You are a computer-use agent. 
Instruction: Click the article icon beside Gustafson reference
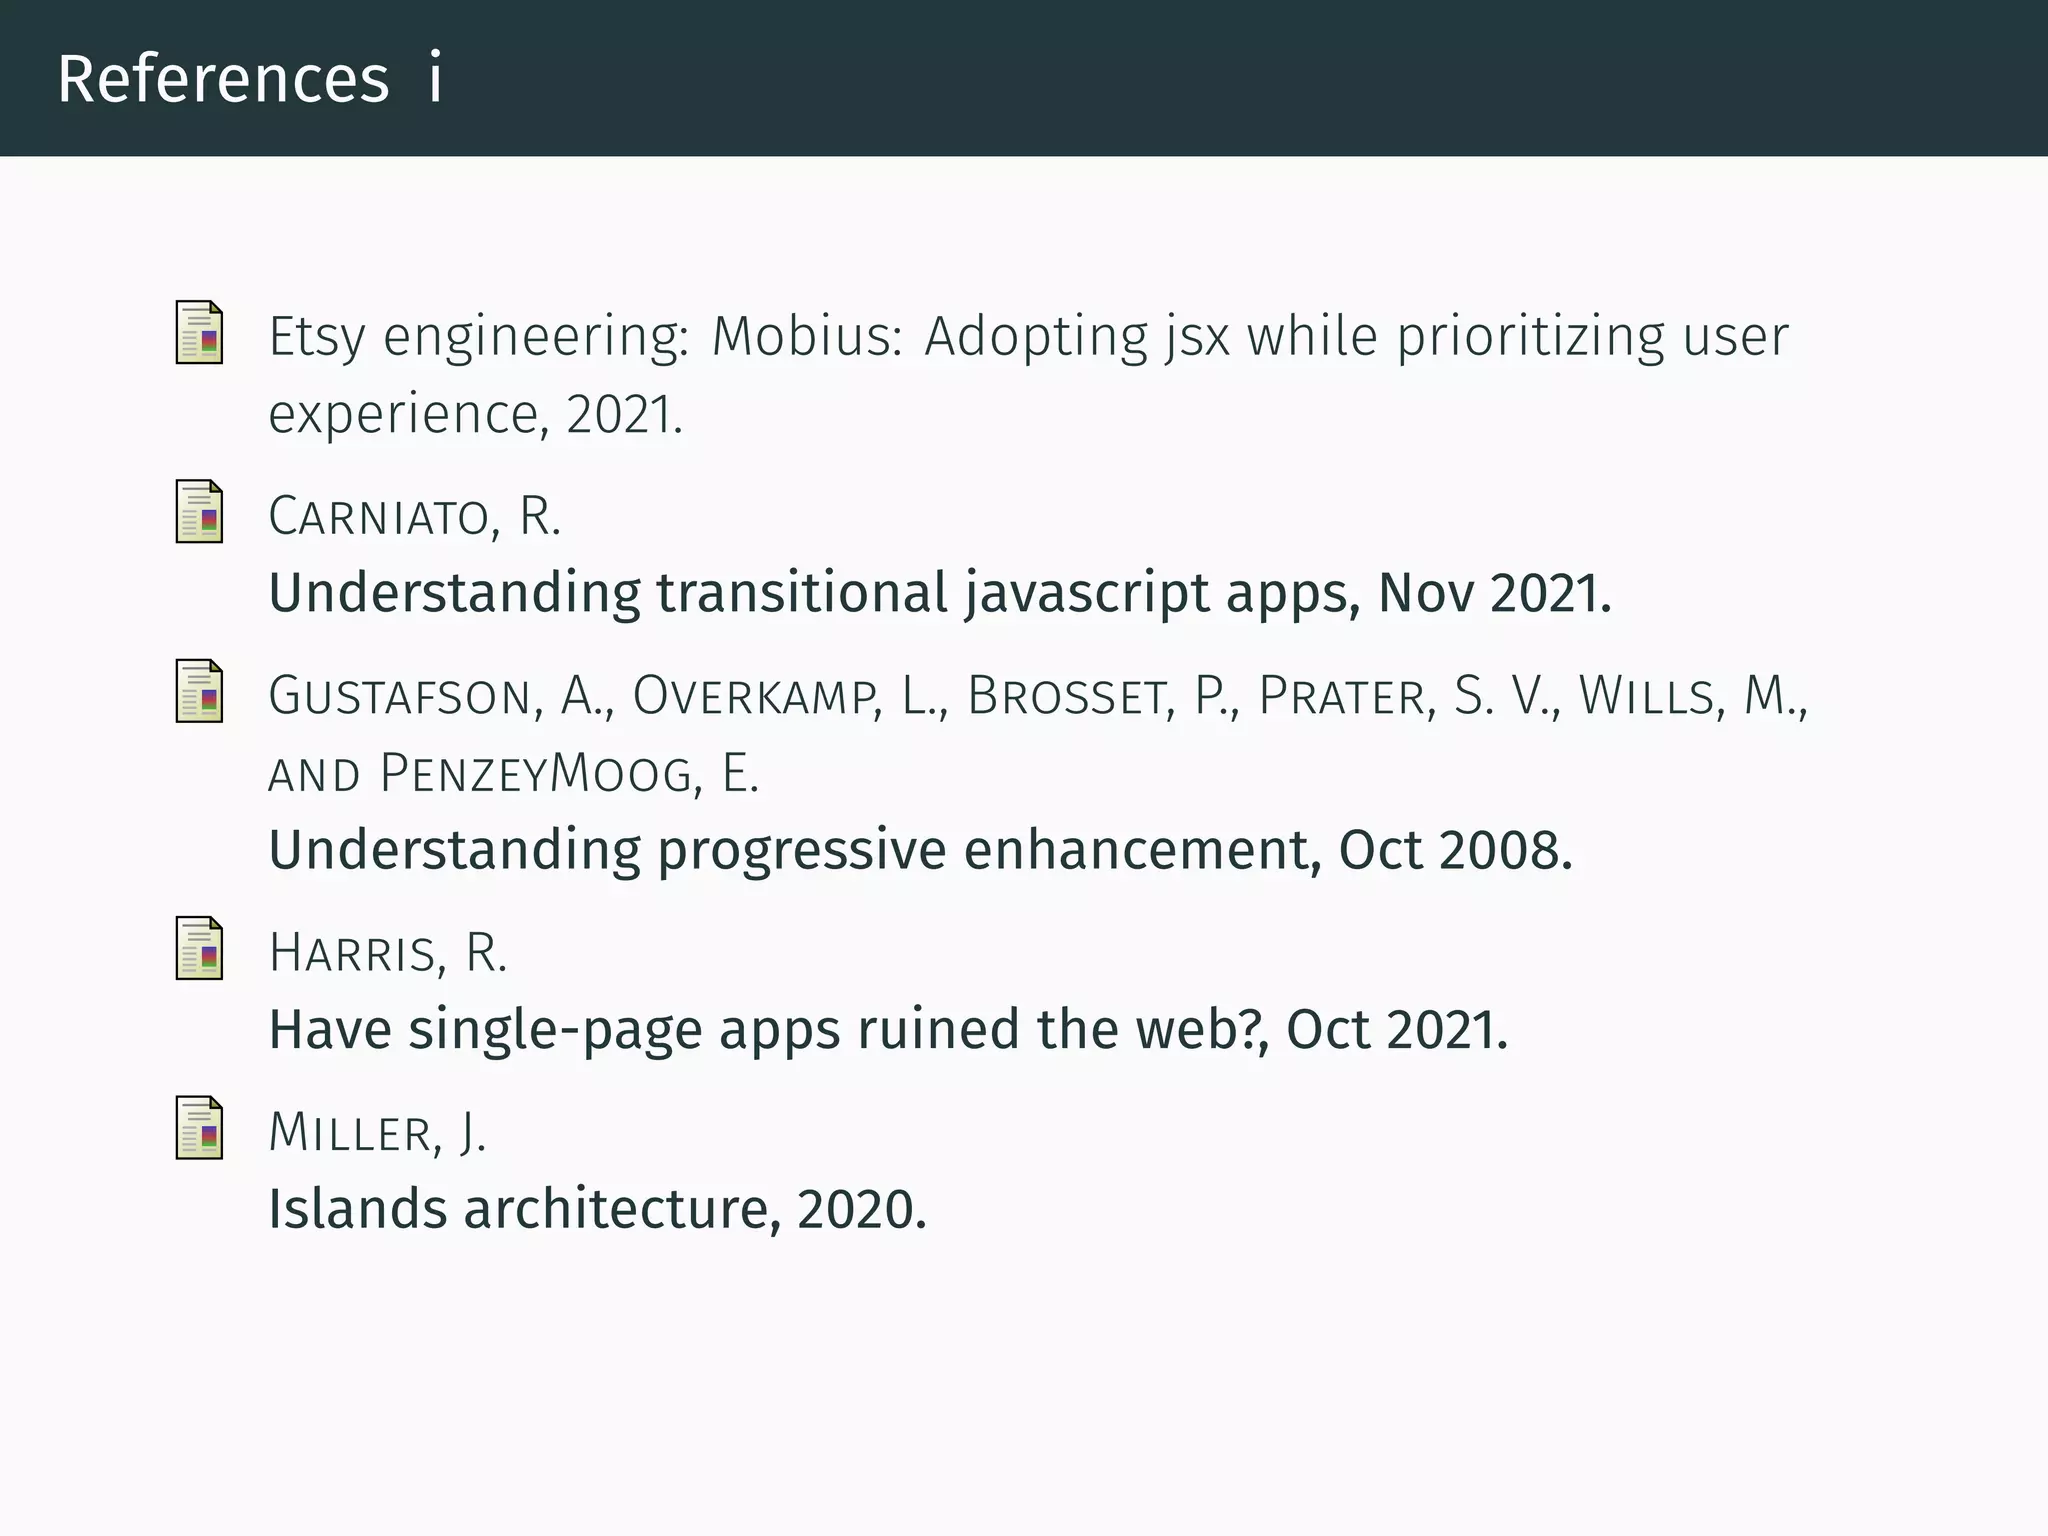[x=199, y=691]
